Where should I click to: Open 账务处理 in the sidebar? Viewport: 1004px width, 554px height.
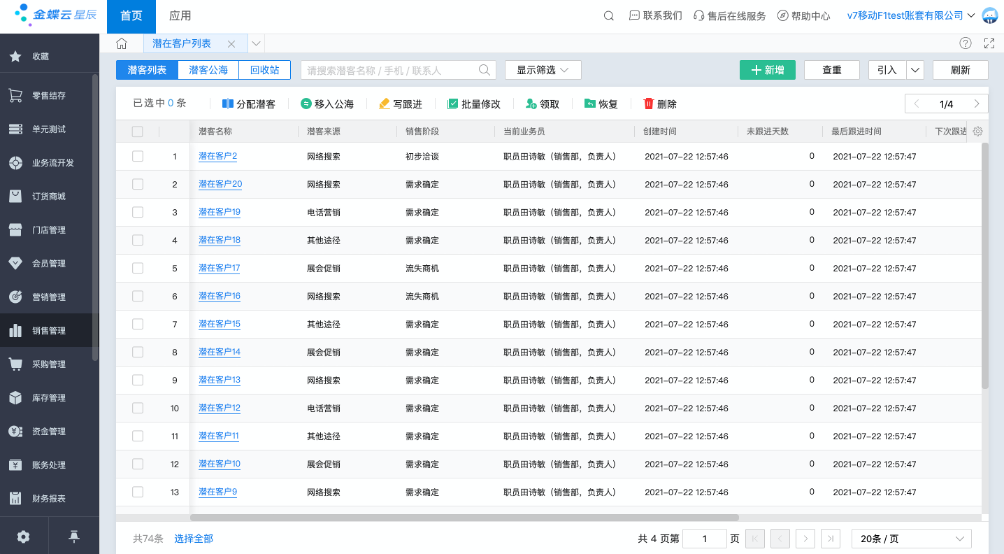click(x=49, y=465)
